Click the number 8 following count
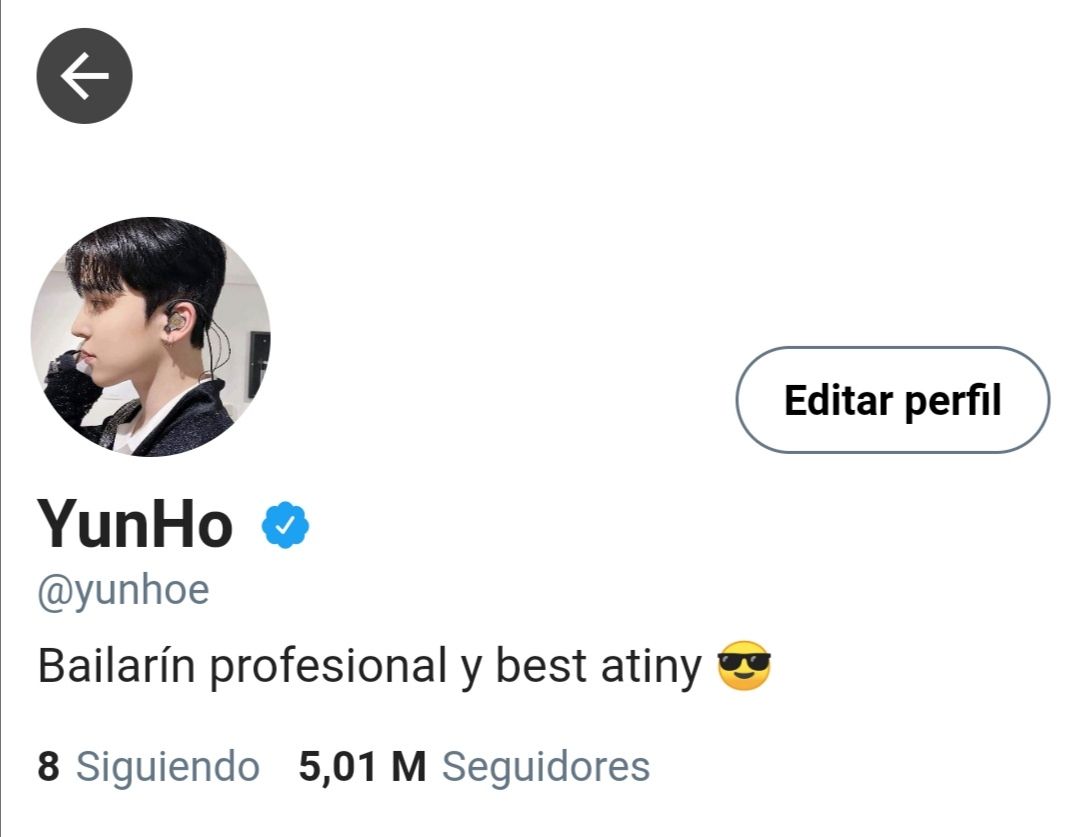Image resolution: width=1079 pixels, height=837 pixels. pyautogui.click(x=48, y=767)
